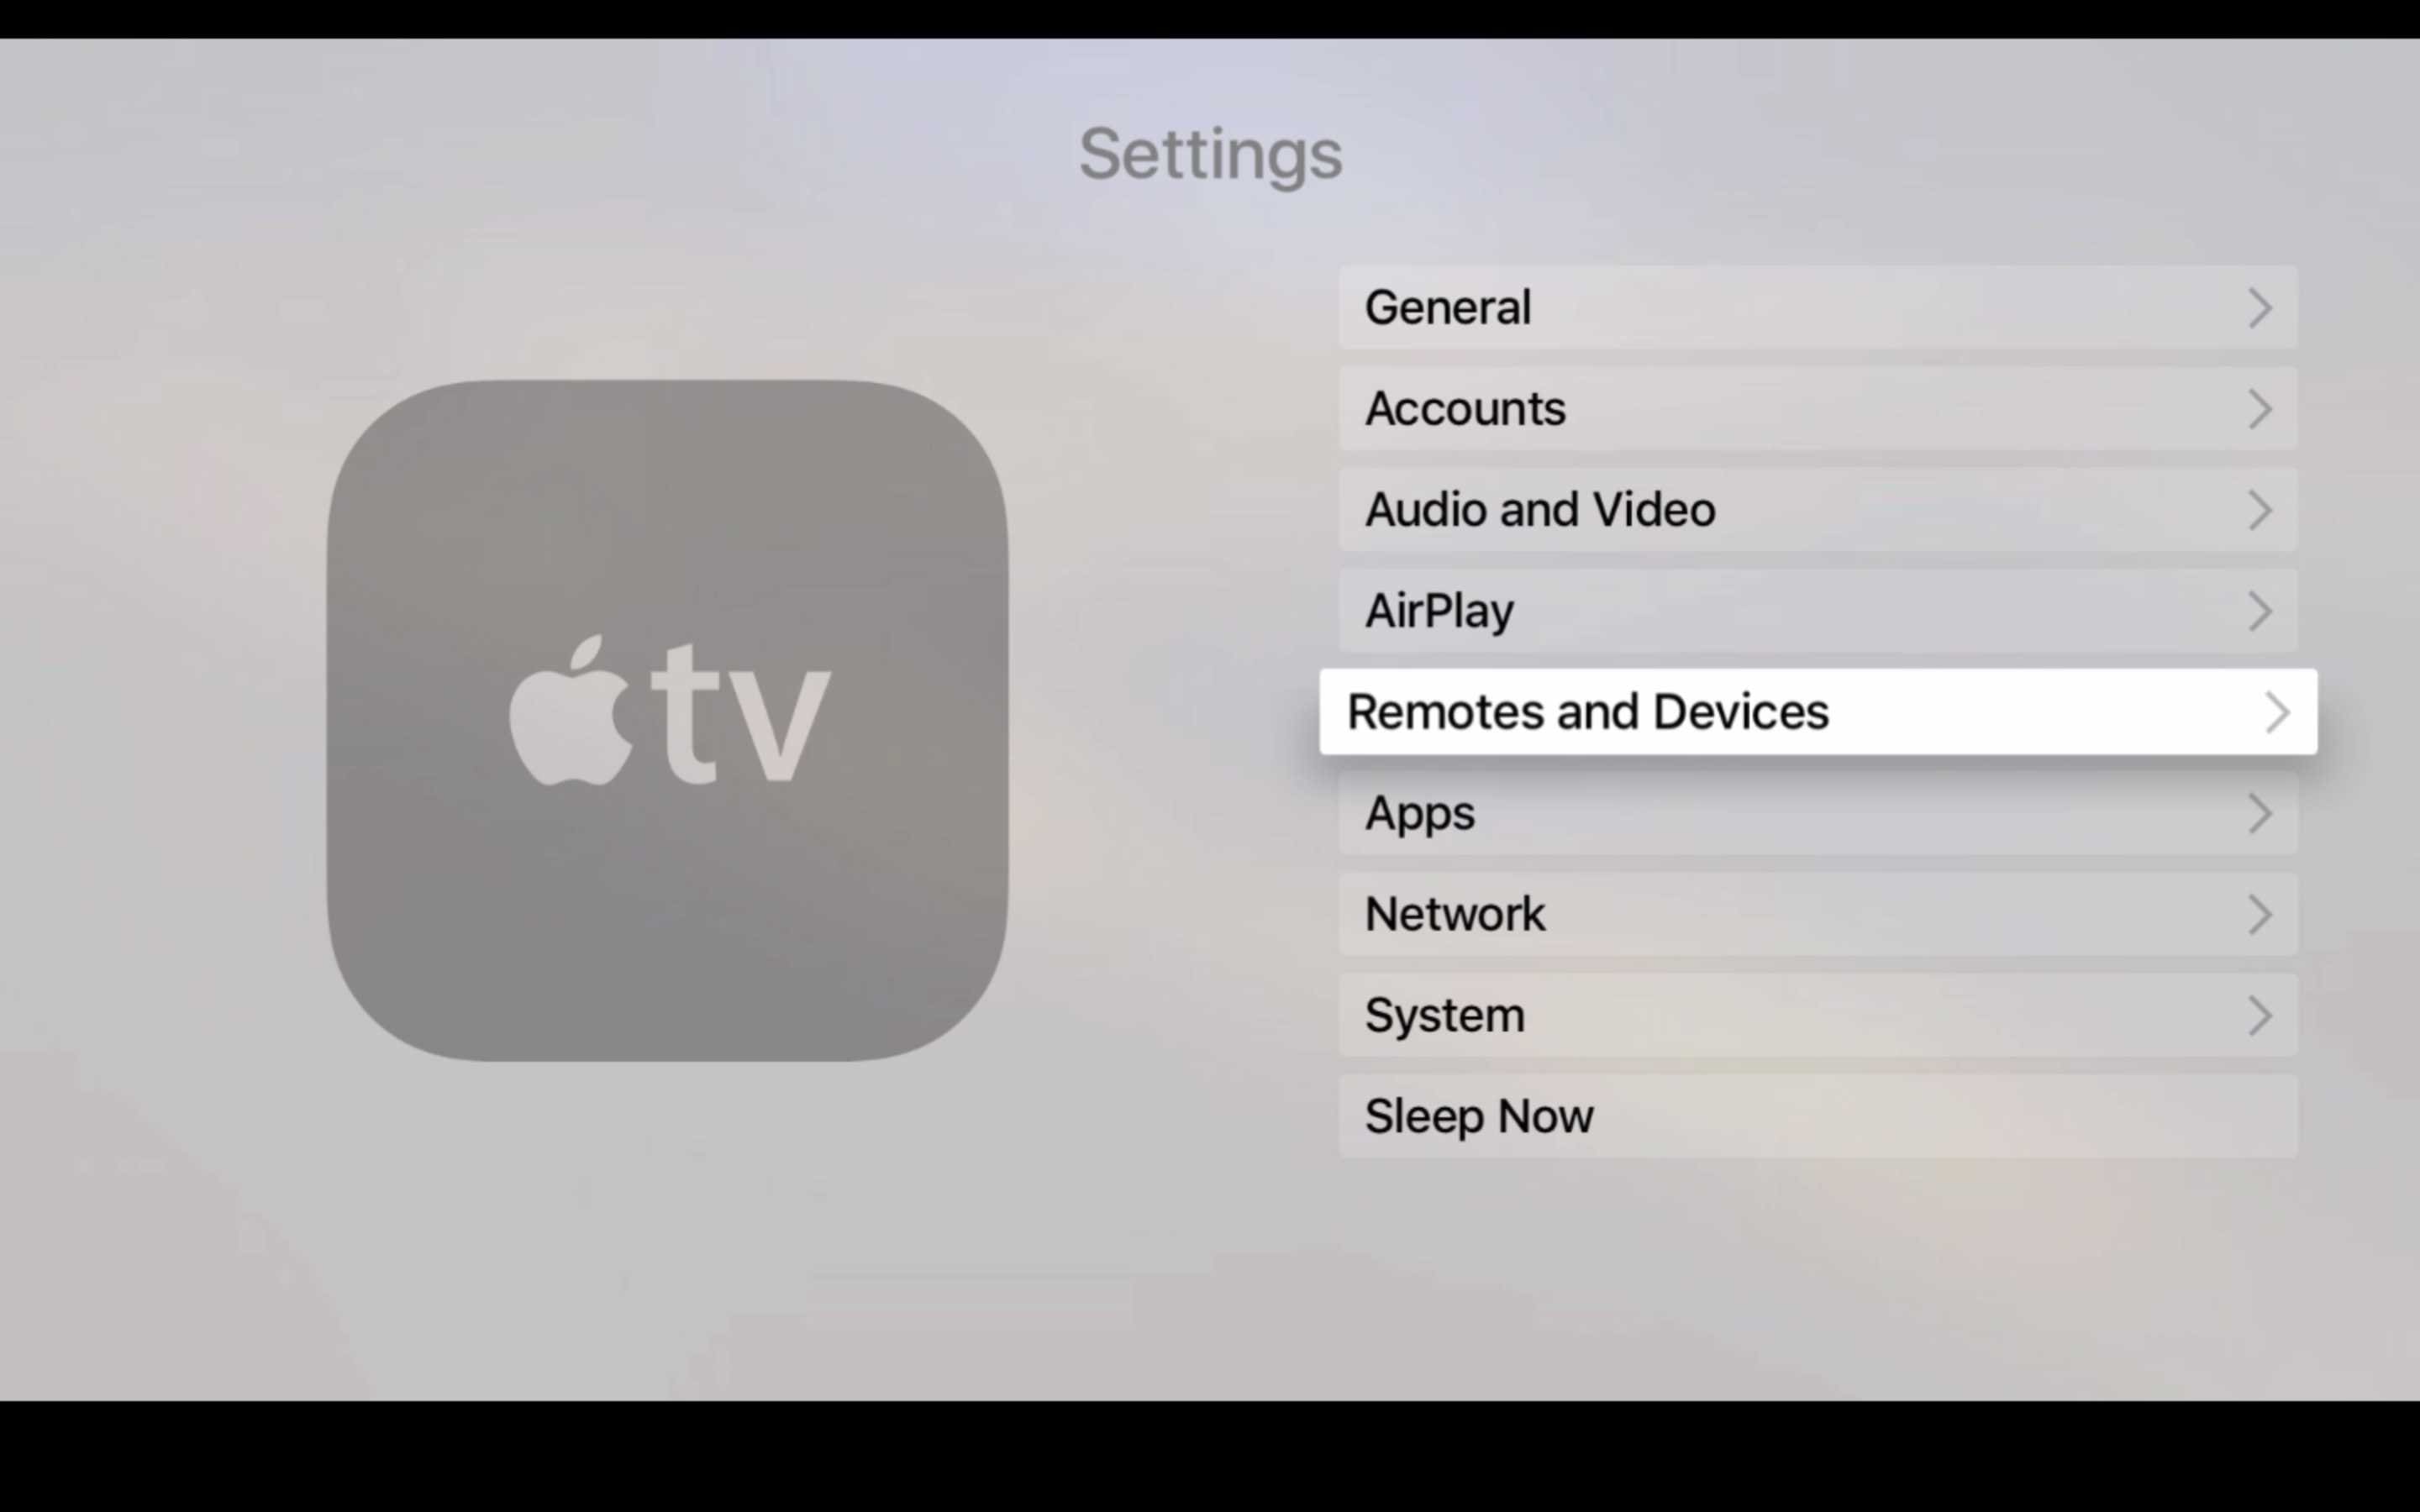The width and height of the screenshot is (2420, 1512).
Task: Toggle the Settings menu visibility
Action: tap(1209, 153)
